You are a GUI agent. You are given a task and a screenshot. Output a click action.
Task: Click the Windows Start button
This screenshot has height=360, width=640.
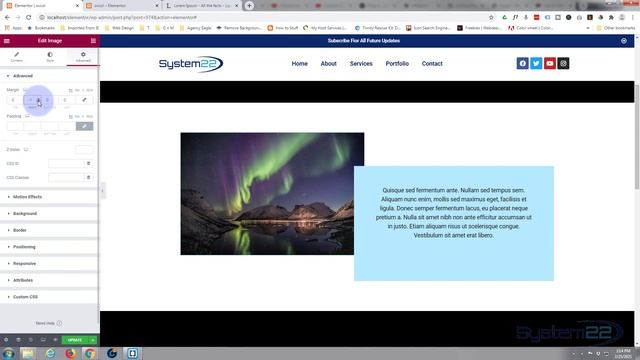click(x=8, y=353)
